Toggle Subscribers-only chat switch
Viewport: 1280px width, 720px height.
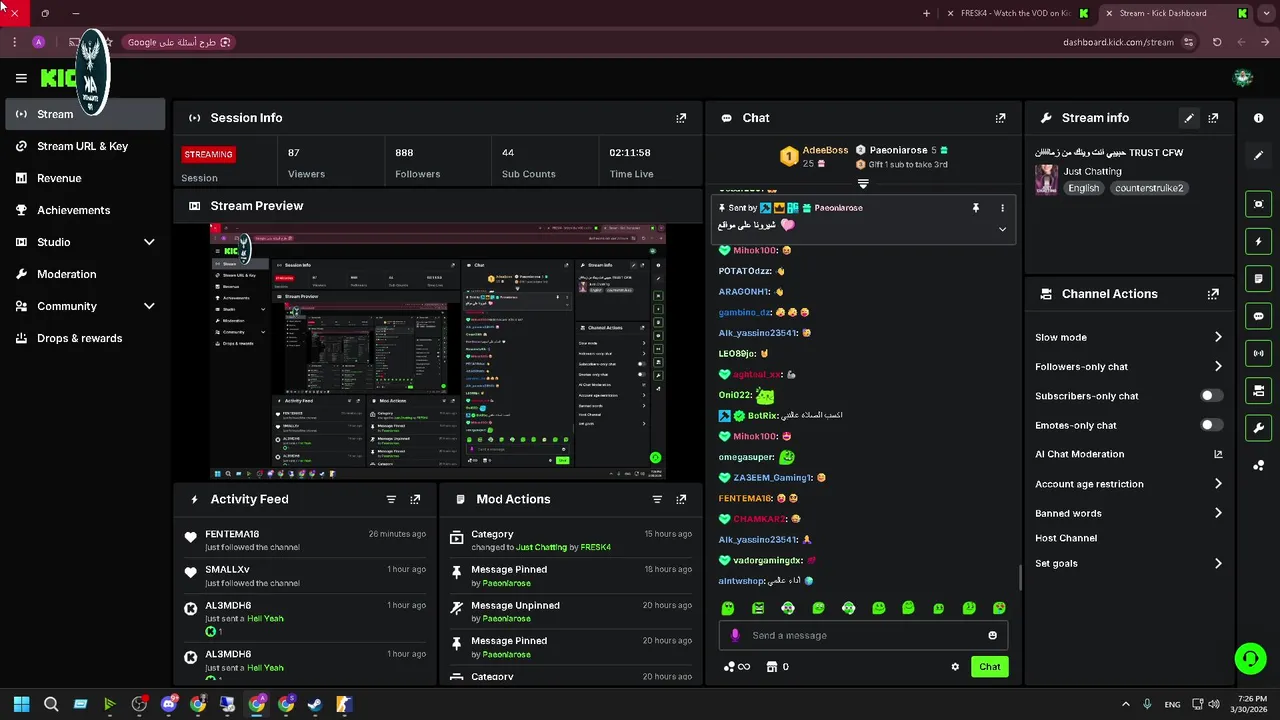pyautogui.click(x=1211, y=396)
